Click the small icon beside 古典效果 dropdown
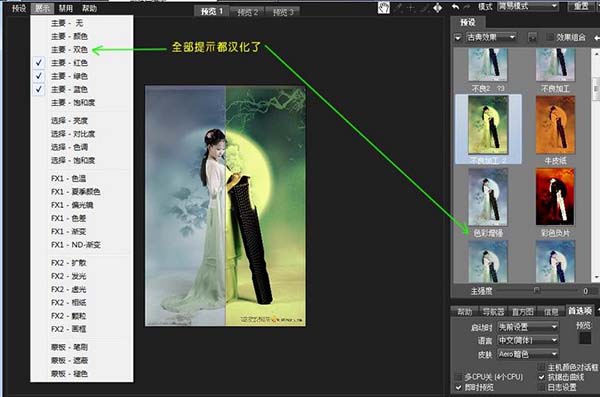The image size is (600, 397). (x=532, y=37)
